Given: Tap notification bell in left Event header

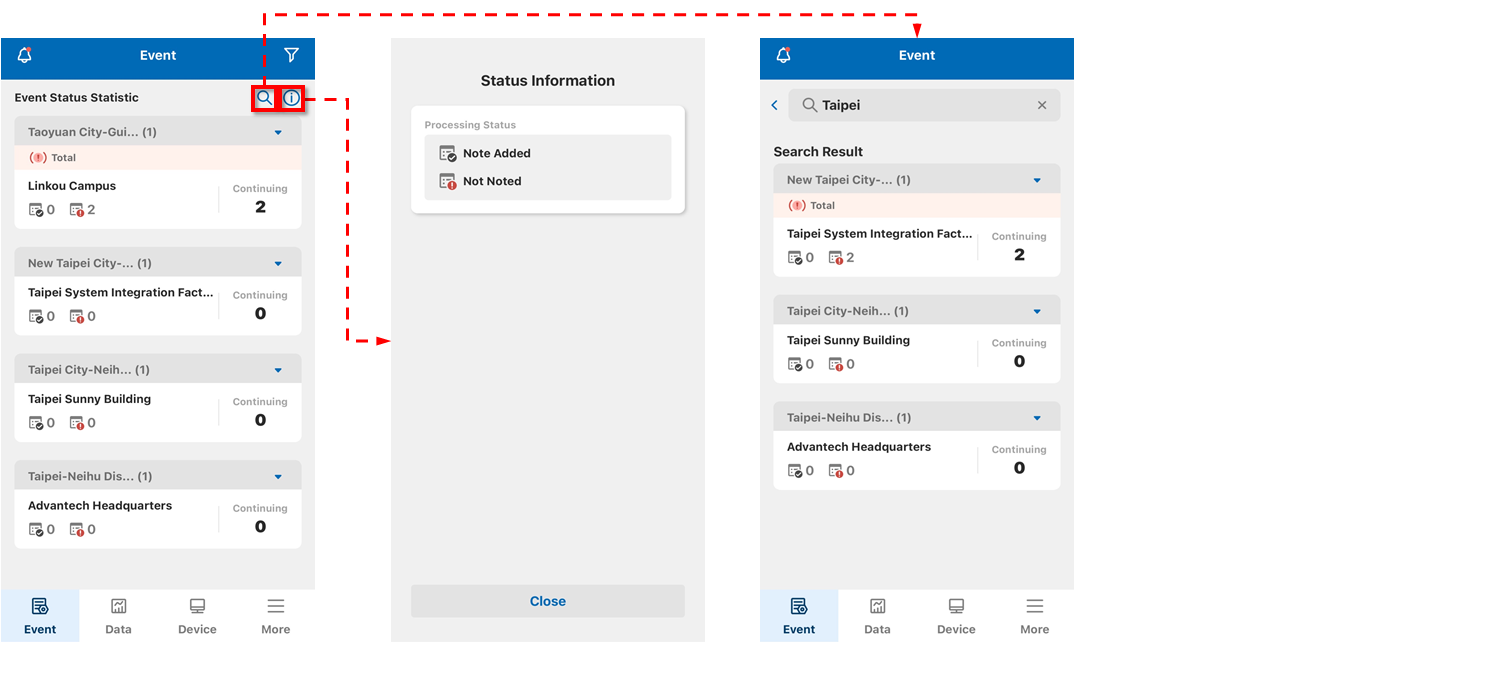Looking at the screenshot, I should point(25,56).
